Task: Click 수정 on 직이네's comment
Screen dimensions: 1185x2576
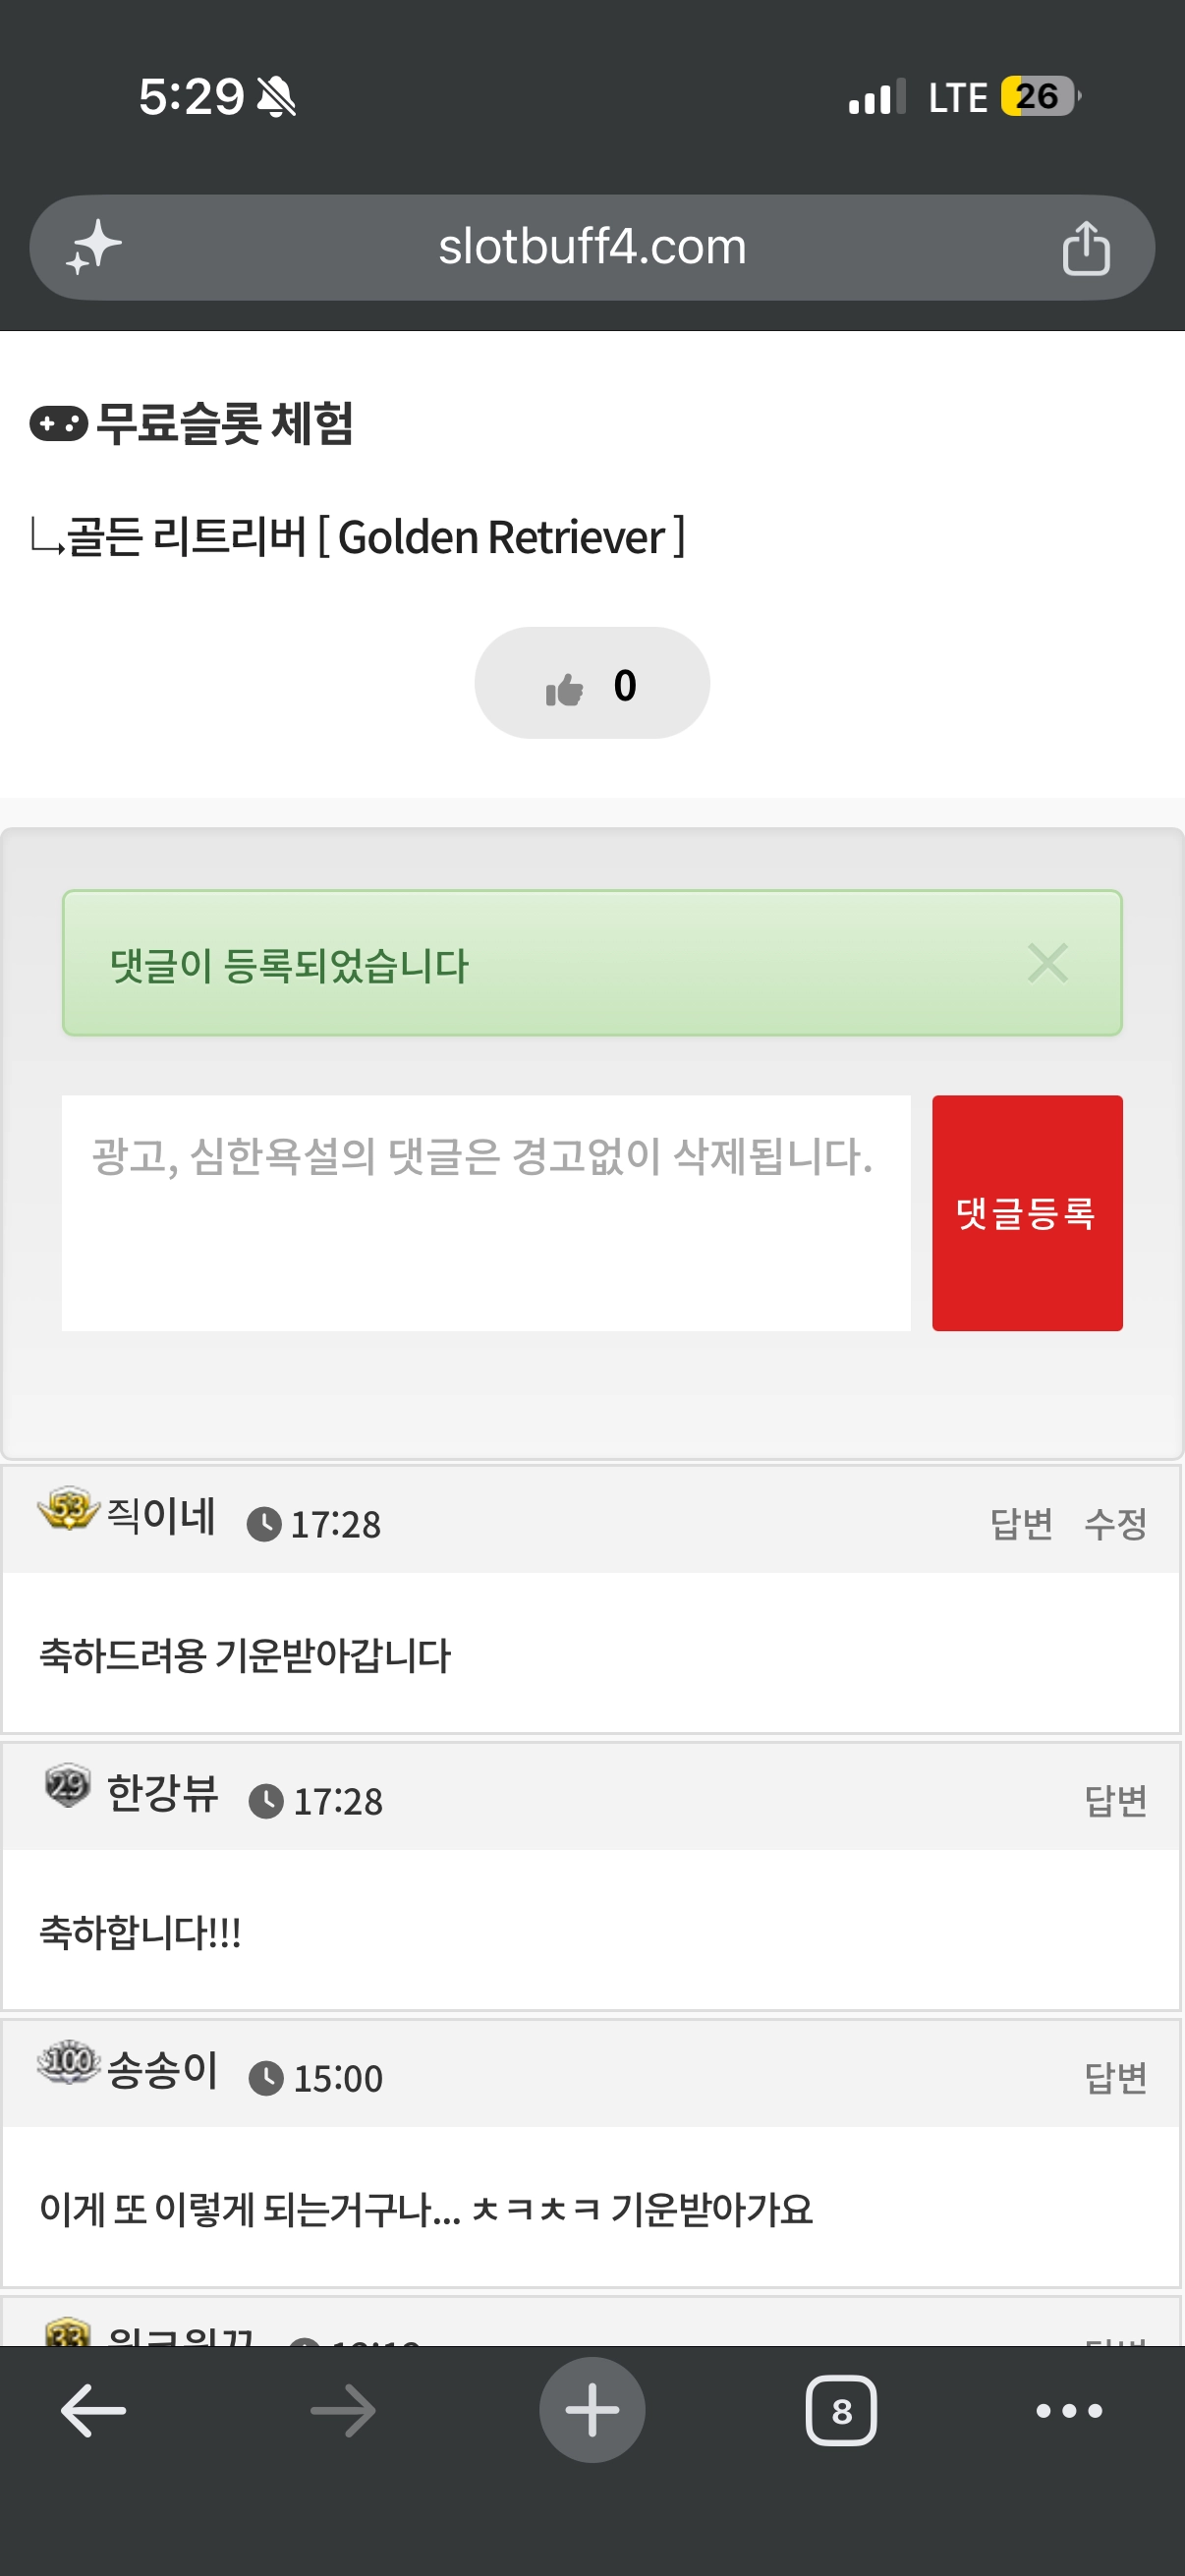Action: 1115,1523
